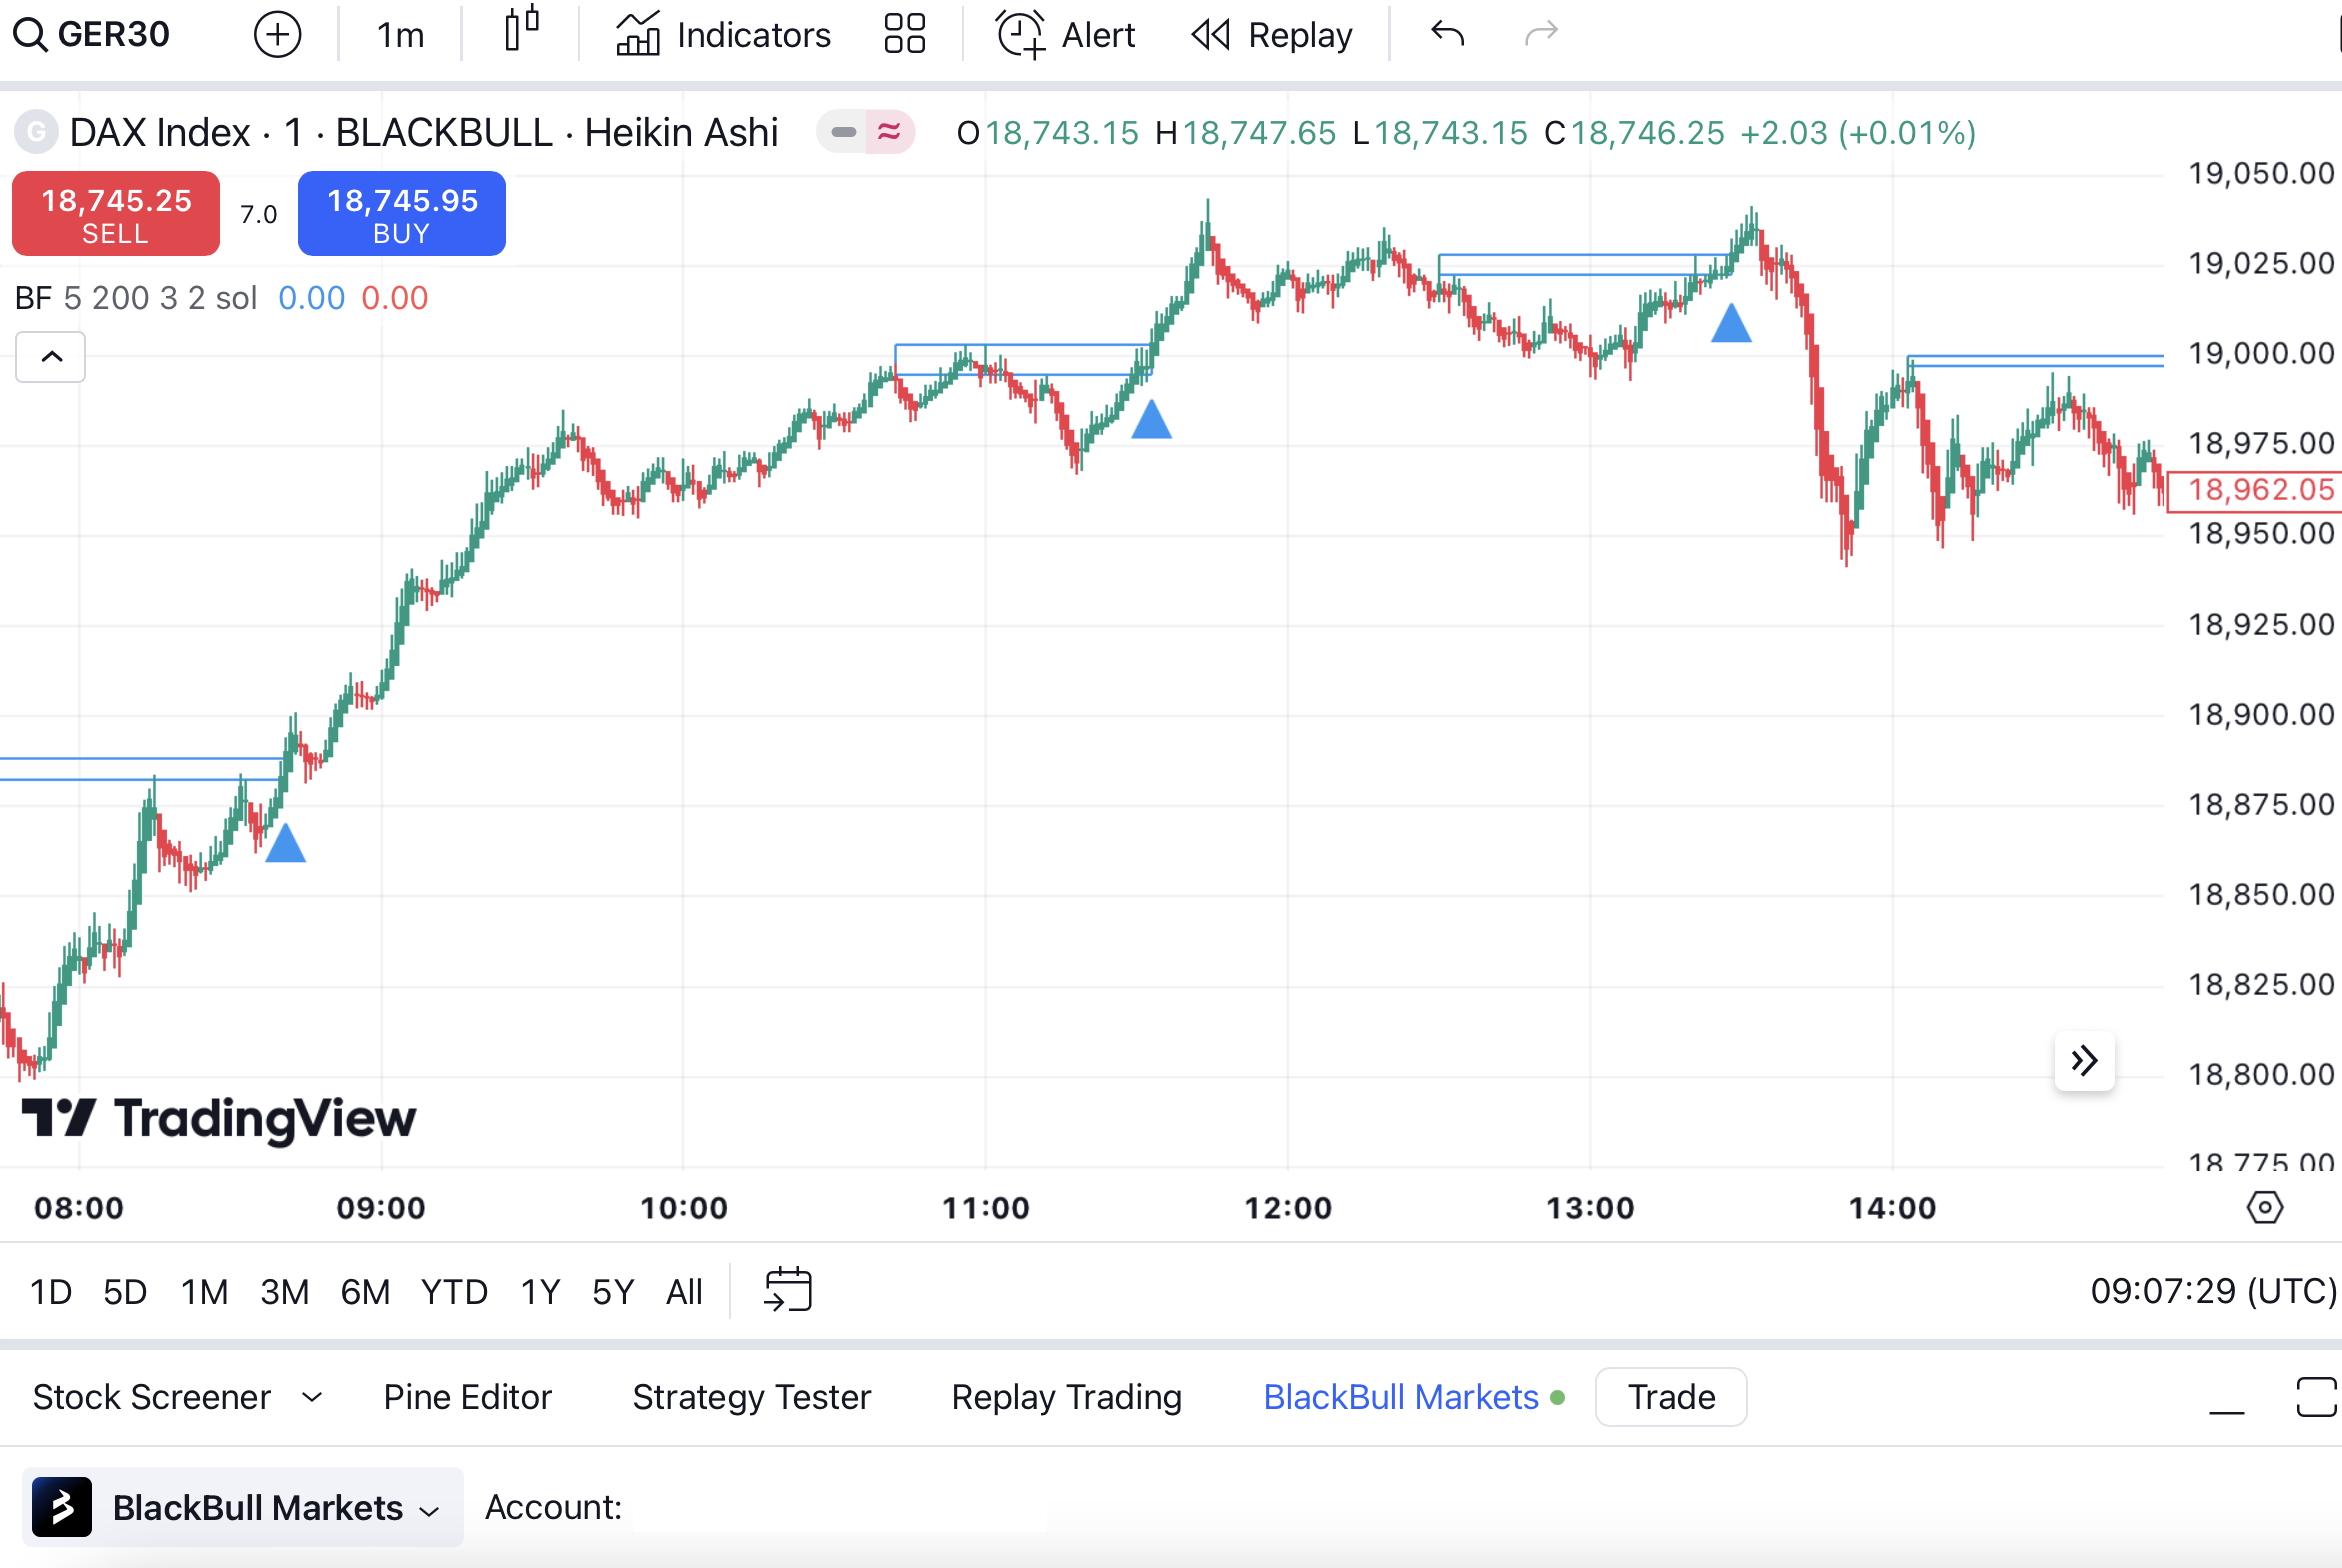This screenshot has height=1568, width=2342.
Task: Click the 7.0 spread value
Action: [259, 214]
